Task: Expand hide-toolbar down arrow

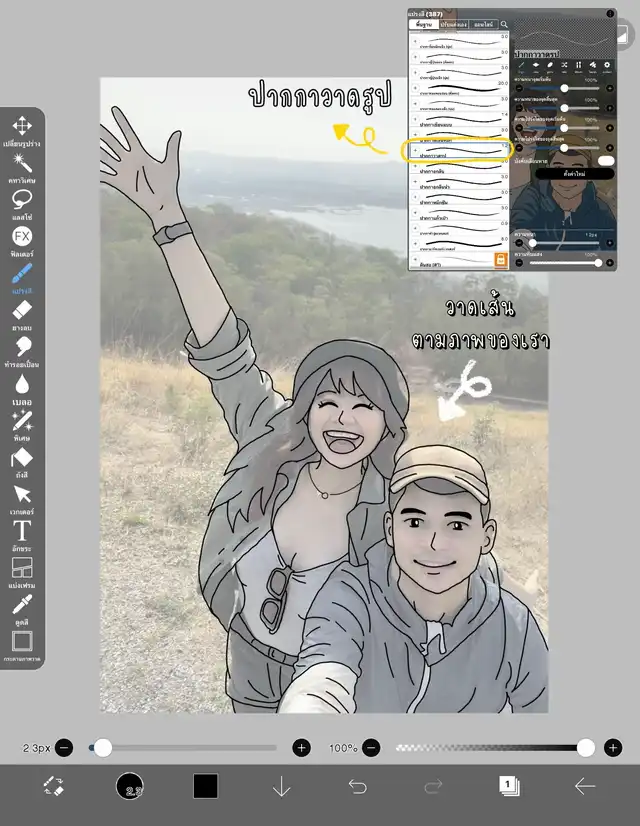Action: (x=282, y=786)
